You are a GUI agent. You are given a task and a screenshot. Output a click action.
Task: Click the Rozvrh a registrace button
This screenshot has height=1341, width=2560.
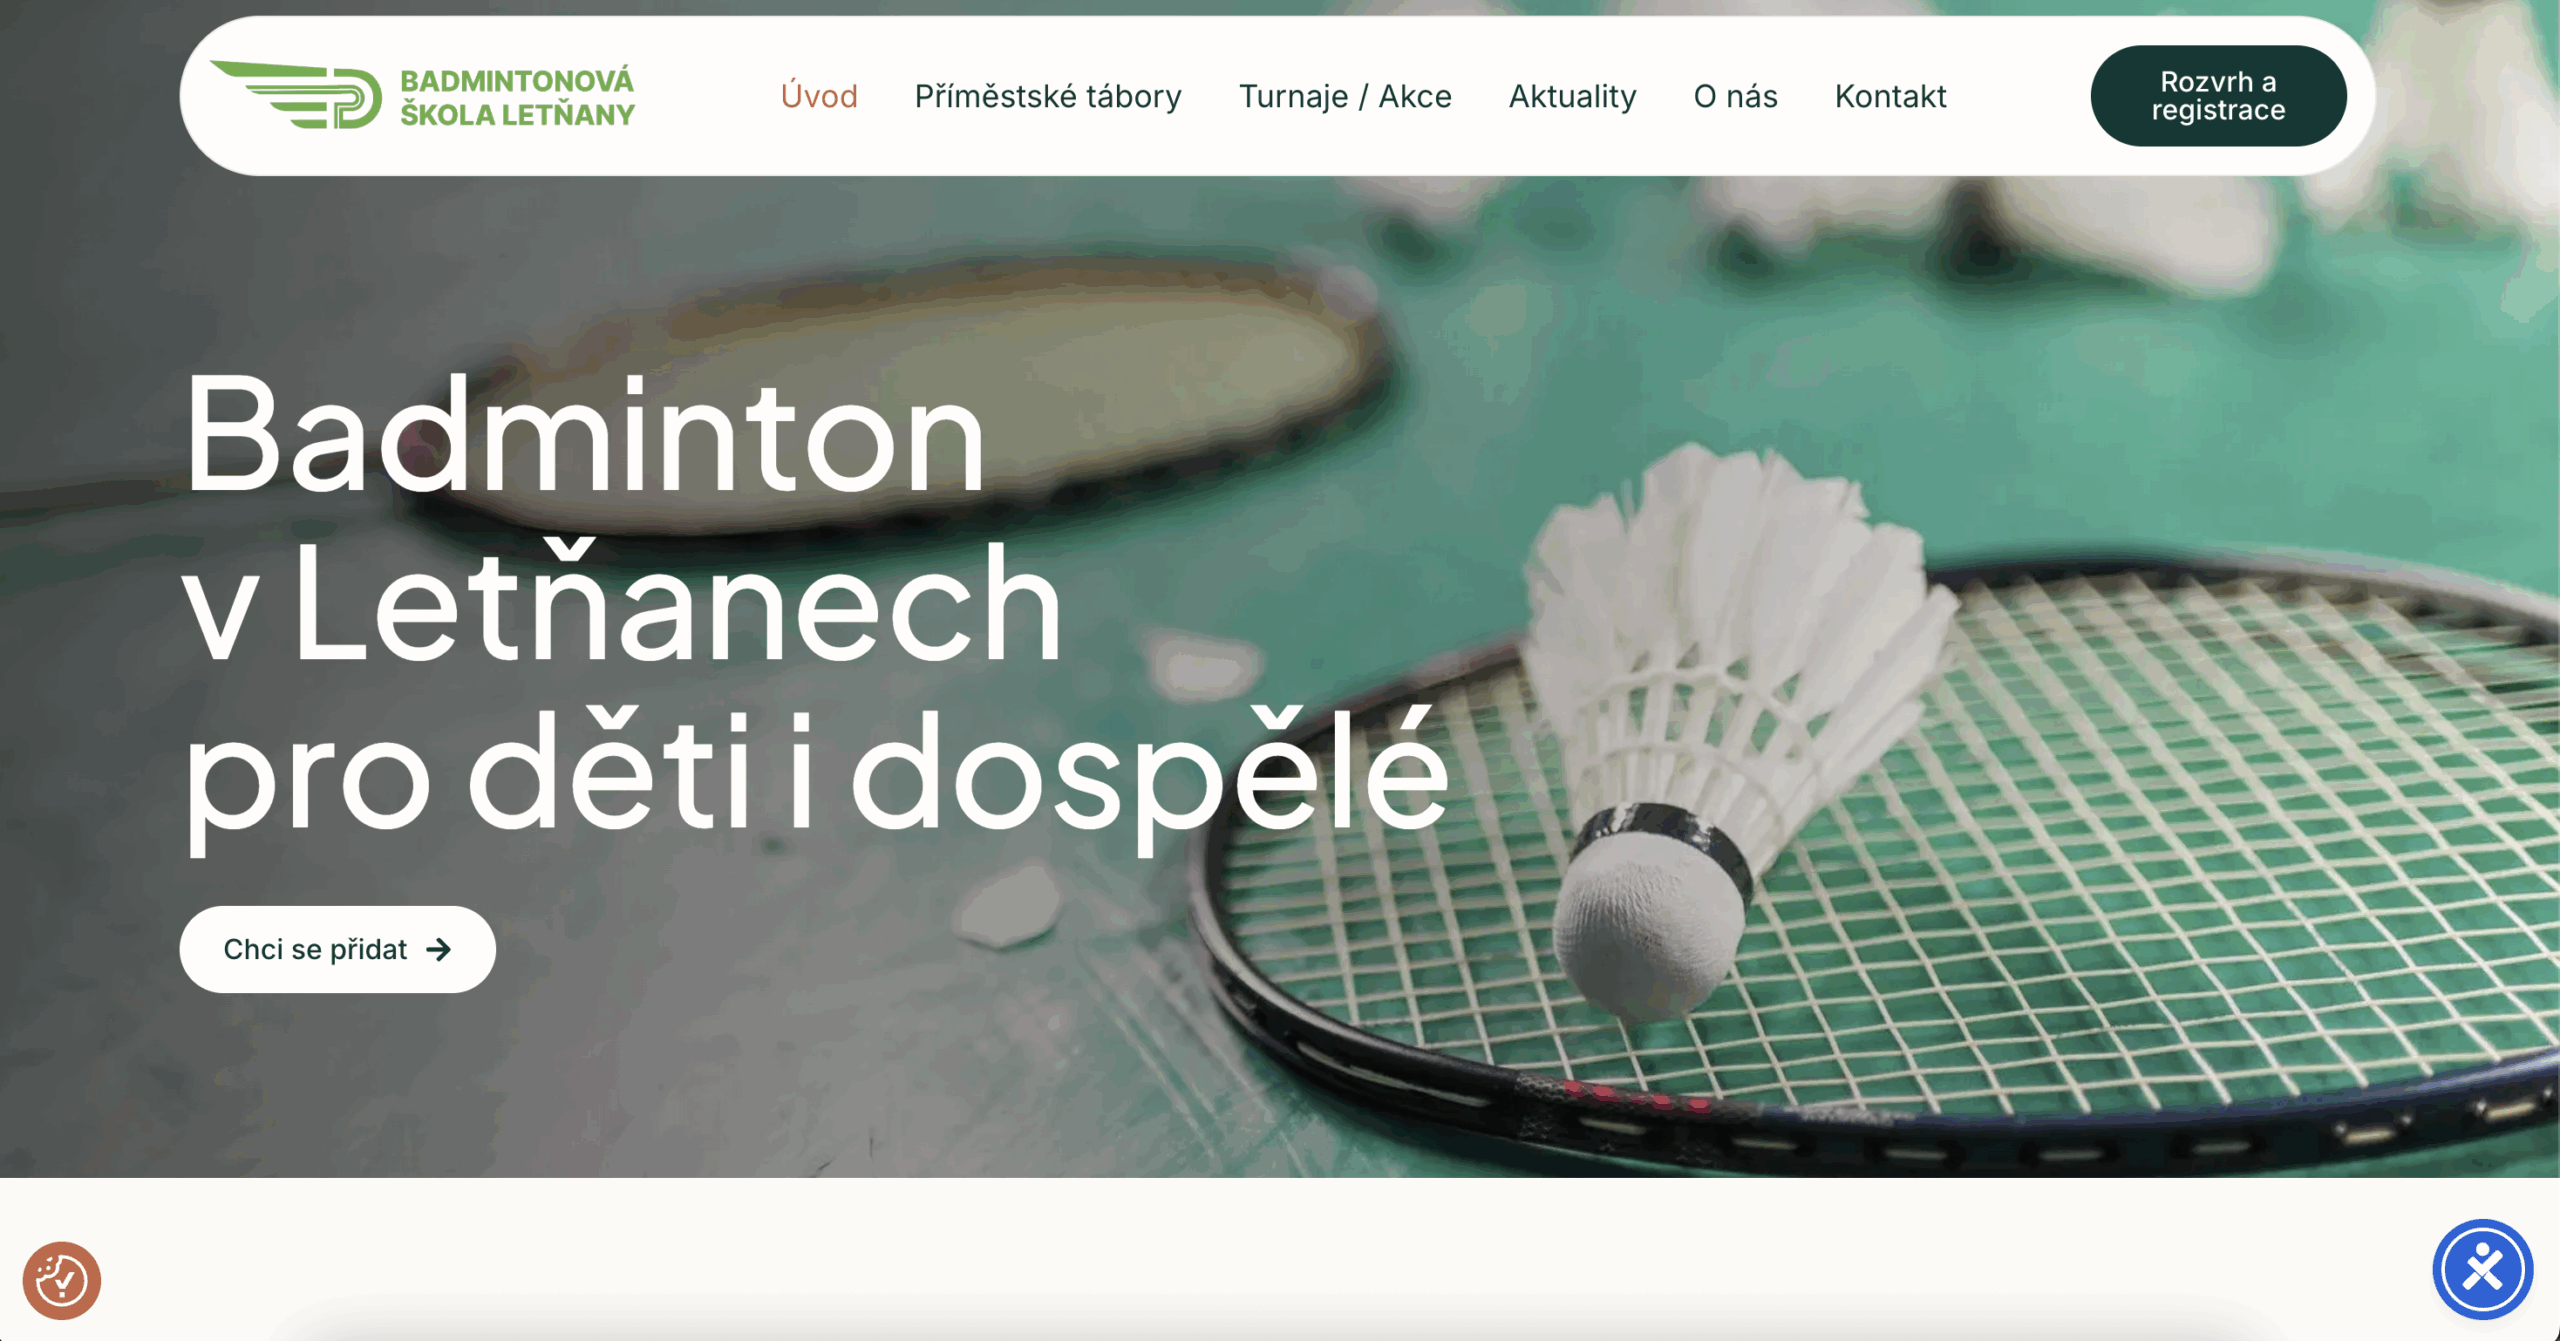coord(2218,96)
